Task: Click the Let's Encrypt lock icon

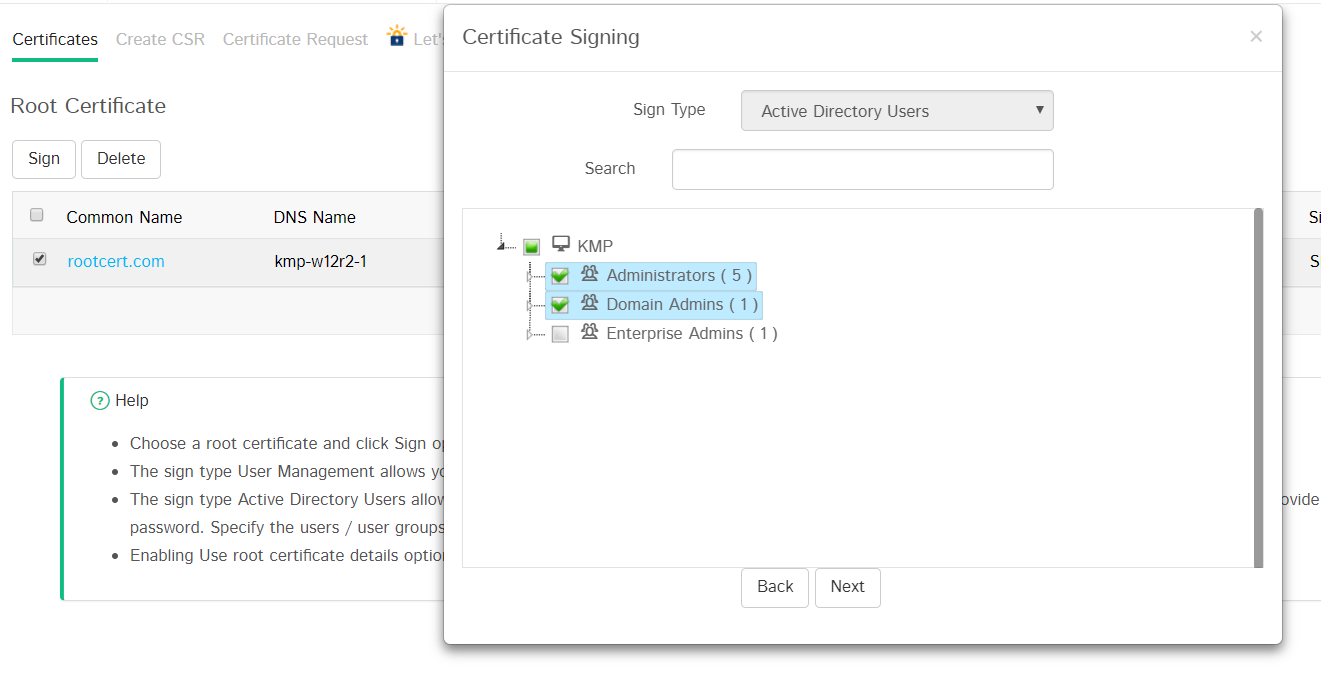Action: pyautogui.click(x=397, y=37)
